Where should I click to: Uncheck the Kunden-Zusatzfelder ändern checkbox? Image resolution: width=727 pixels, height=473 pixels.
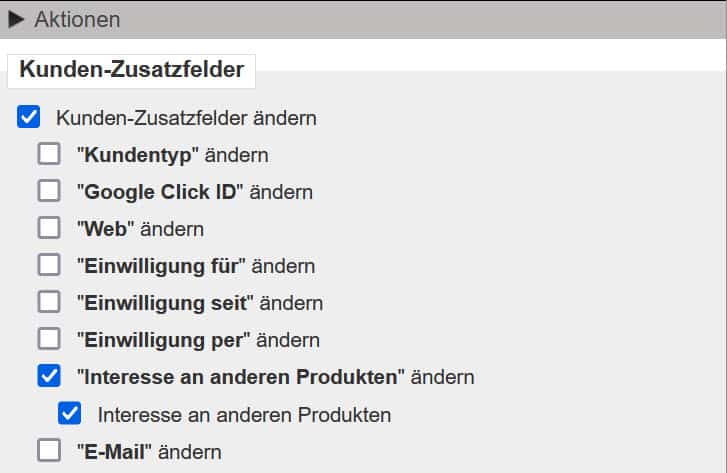pyautogui.click(x=29, y=118)
